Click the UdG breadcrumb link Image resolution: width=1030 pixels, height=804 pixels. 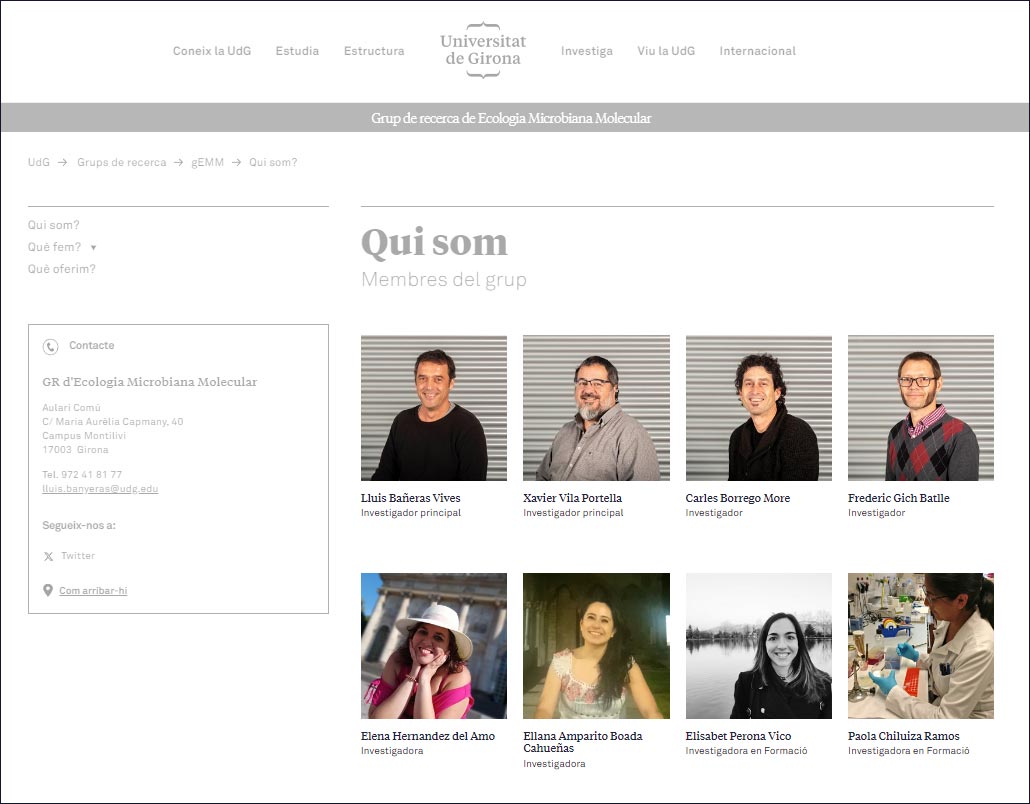click(x=38, y=162)
